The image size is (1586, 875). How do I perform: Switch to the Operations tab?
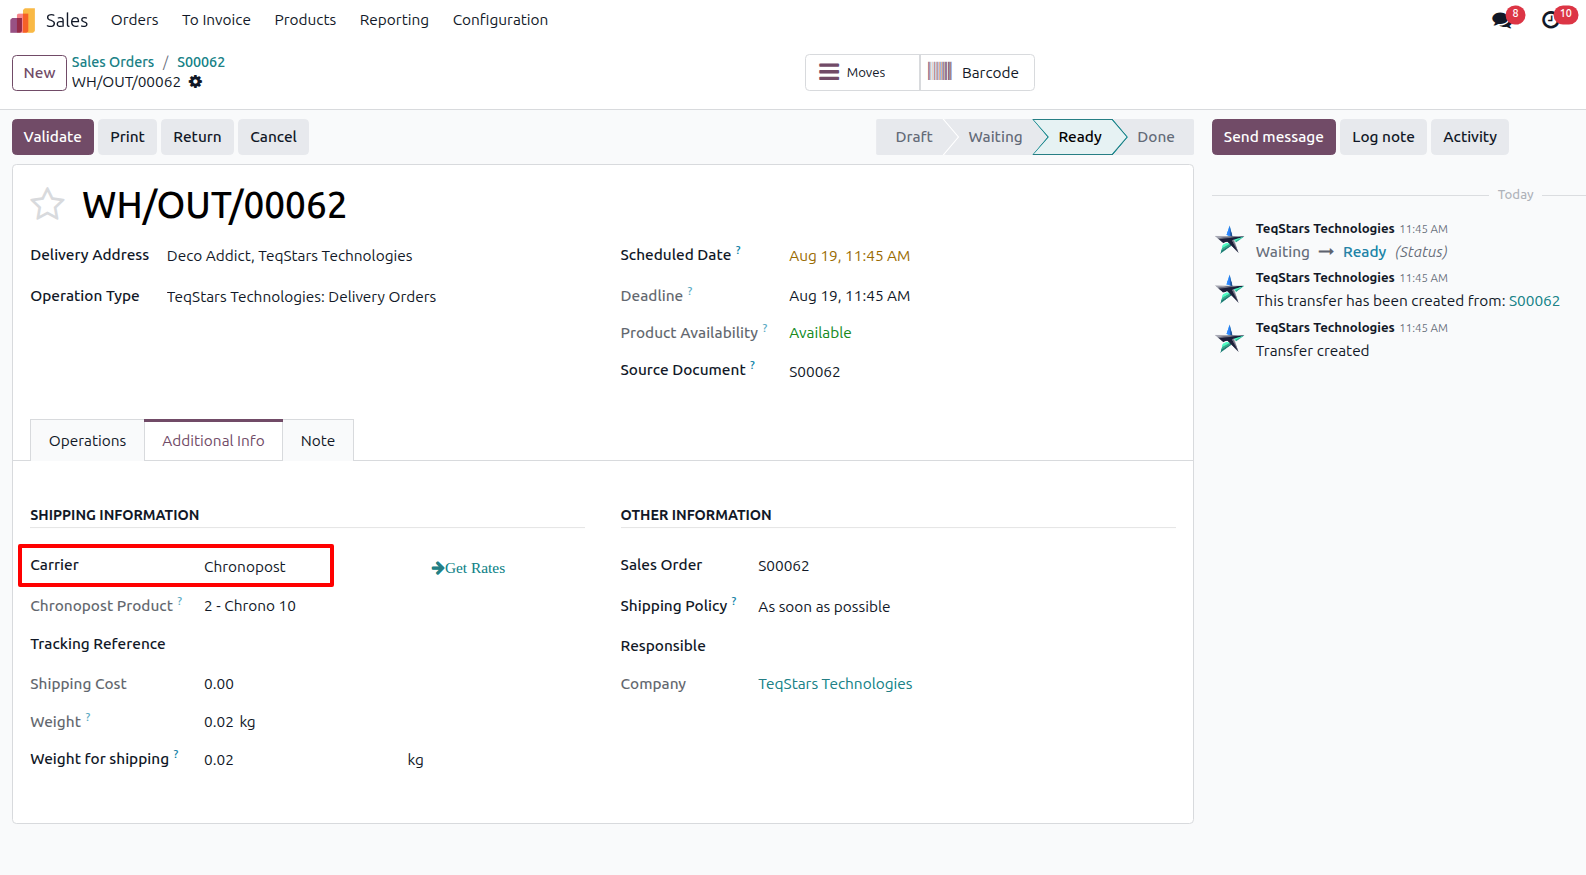(x=88, y=441)
